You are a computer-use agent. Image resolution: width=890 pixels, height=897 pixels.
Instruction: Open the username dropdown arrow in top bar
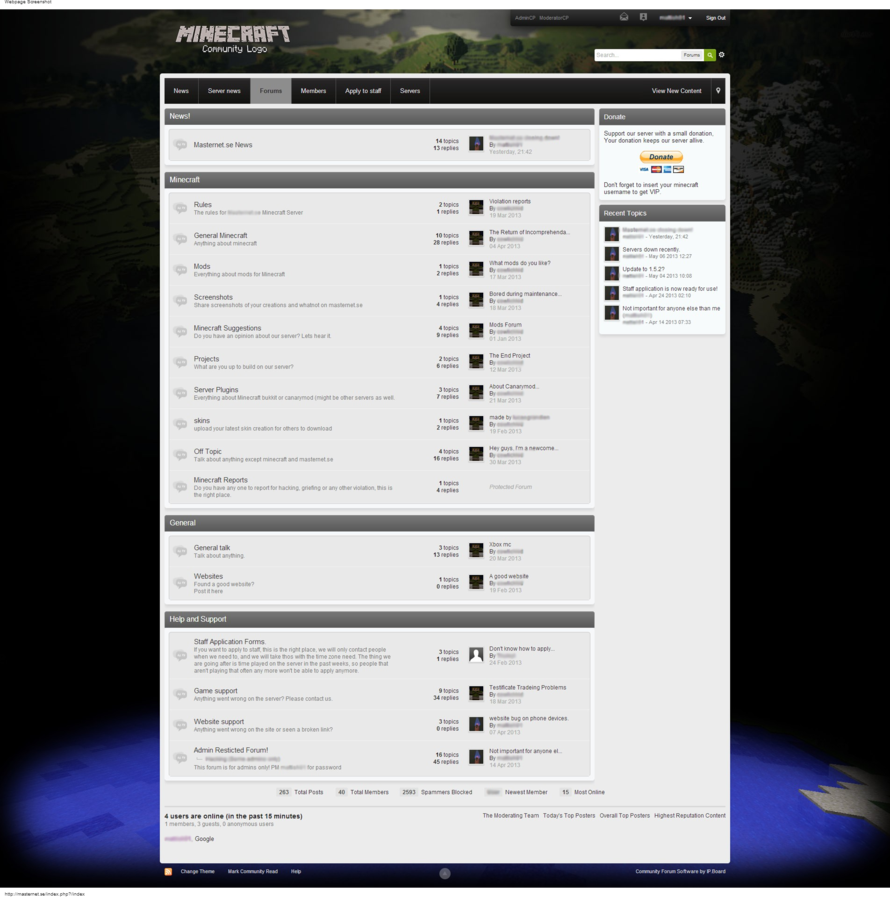point(690,18)
